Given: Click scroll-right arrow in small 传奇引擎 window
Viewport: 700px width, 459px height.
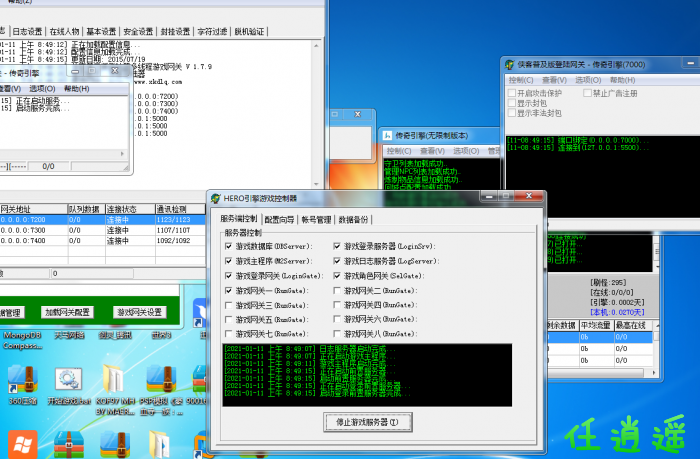Looking at the screenshot, I should 122,154.
